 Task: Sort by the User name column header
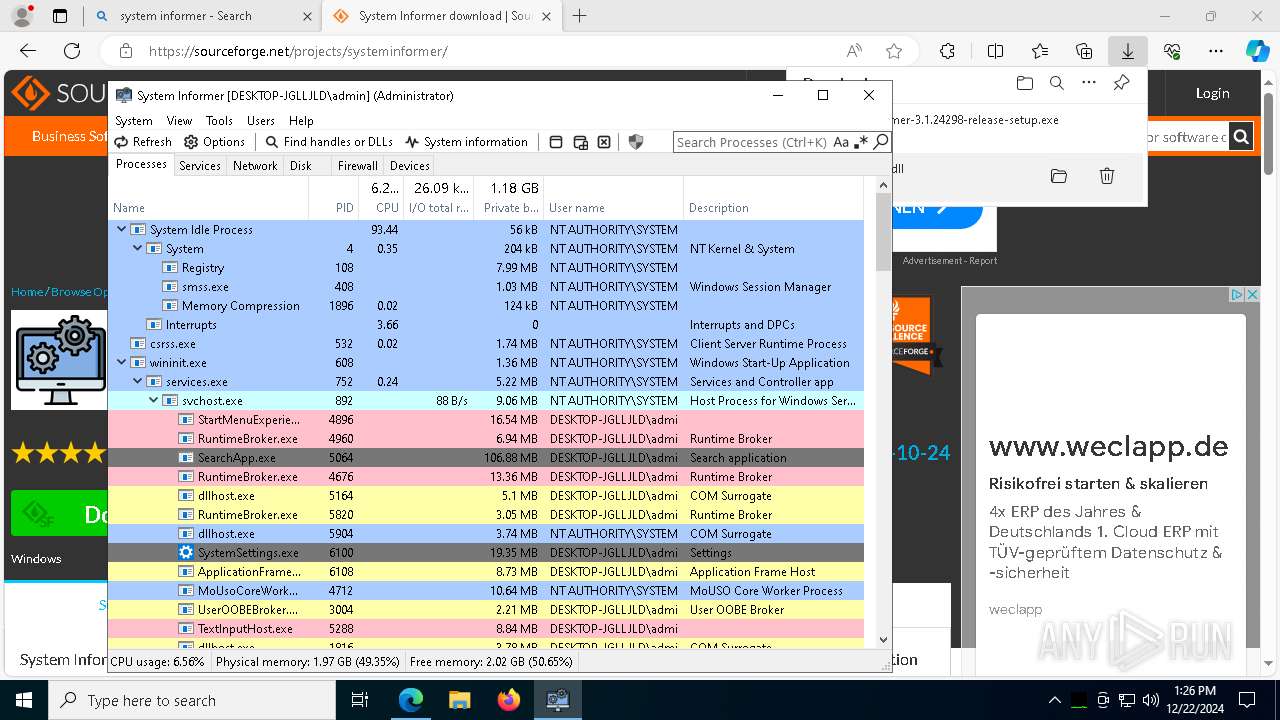[614, 198]
